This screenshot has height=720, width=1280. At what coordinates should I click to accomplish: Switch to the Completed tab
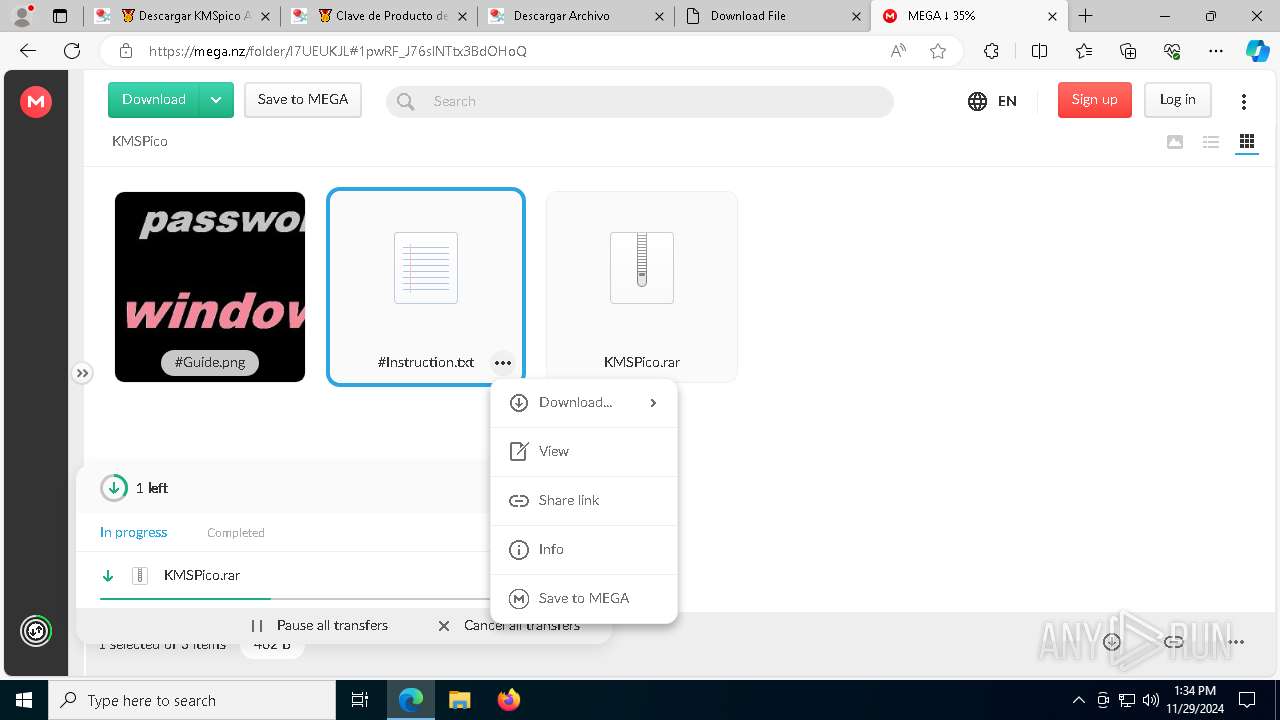(236, 533)
